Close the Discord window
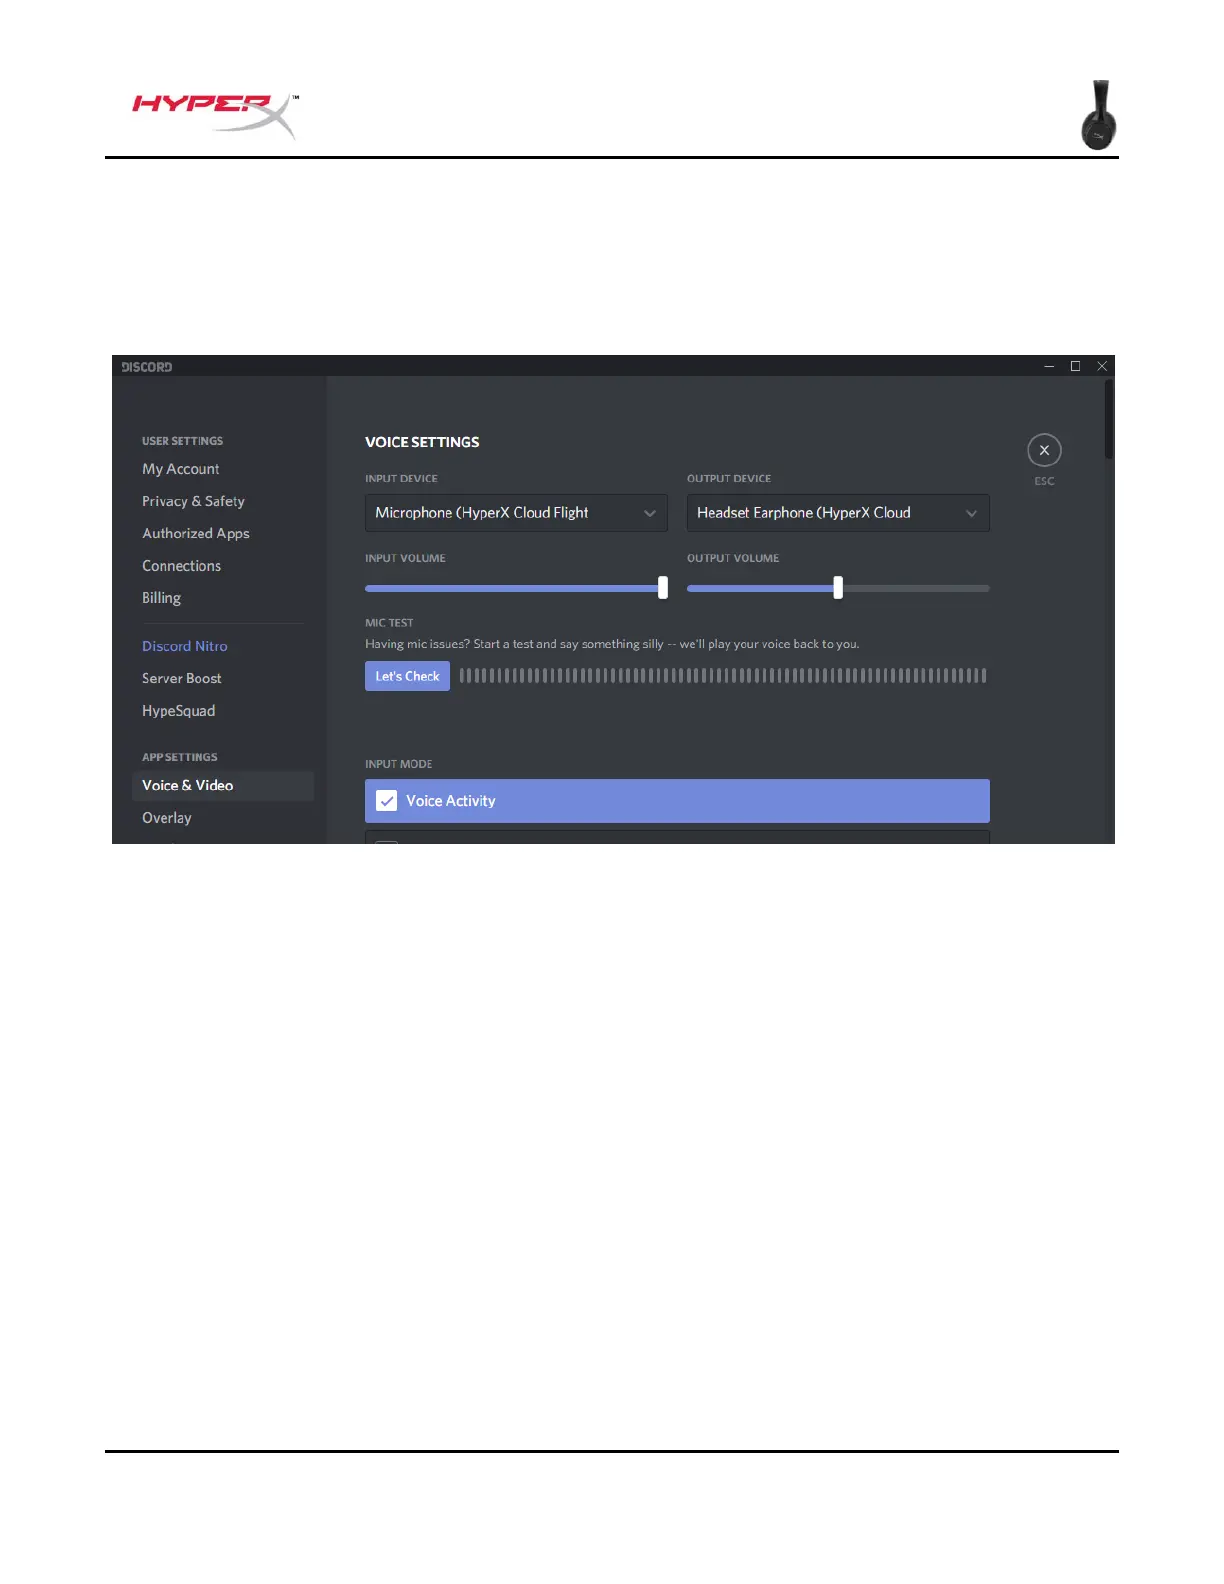Viewport: 1224px width, 1584px height. click(x=1102, y=366)
